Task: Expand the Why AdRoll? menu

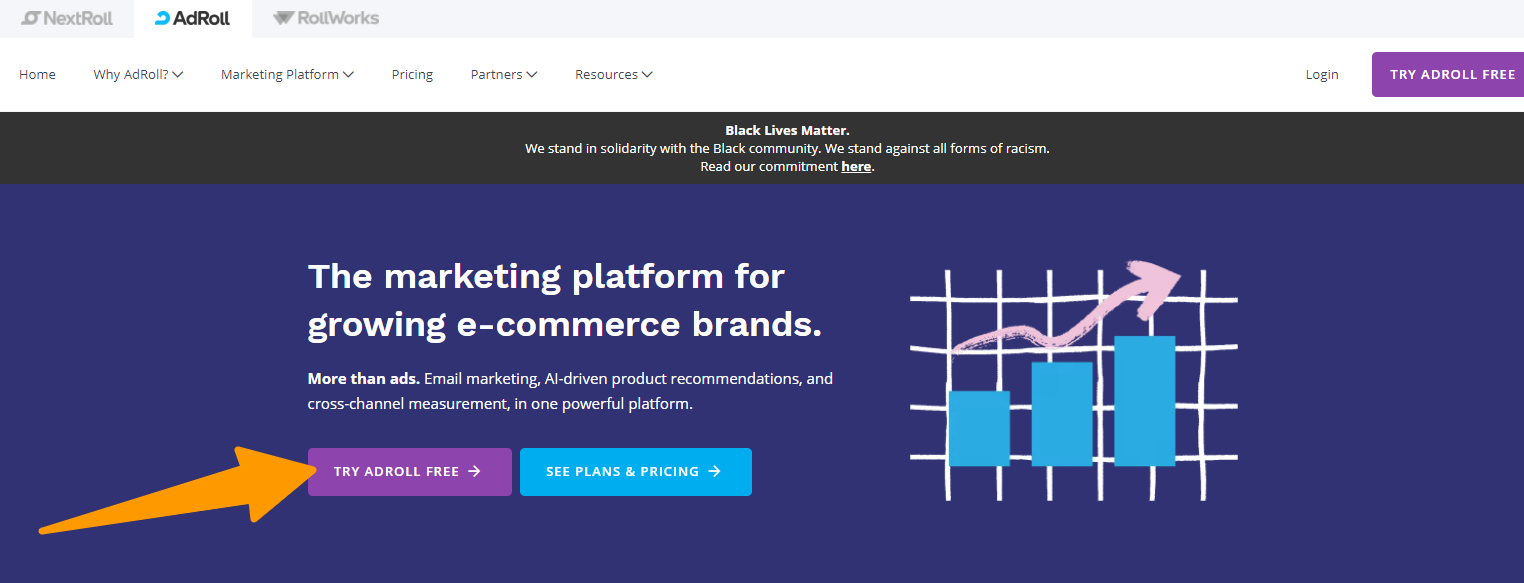Action: click(138, 75)
